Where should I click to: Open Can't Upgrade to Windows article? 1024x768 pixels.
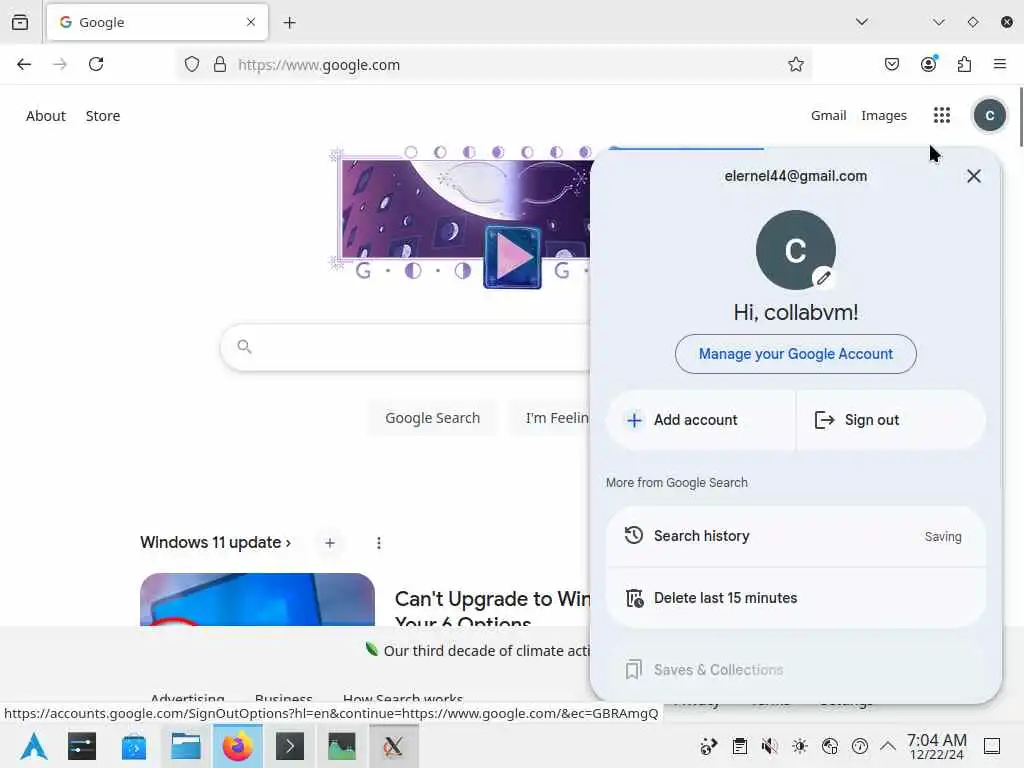(x=492, y=608)
